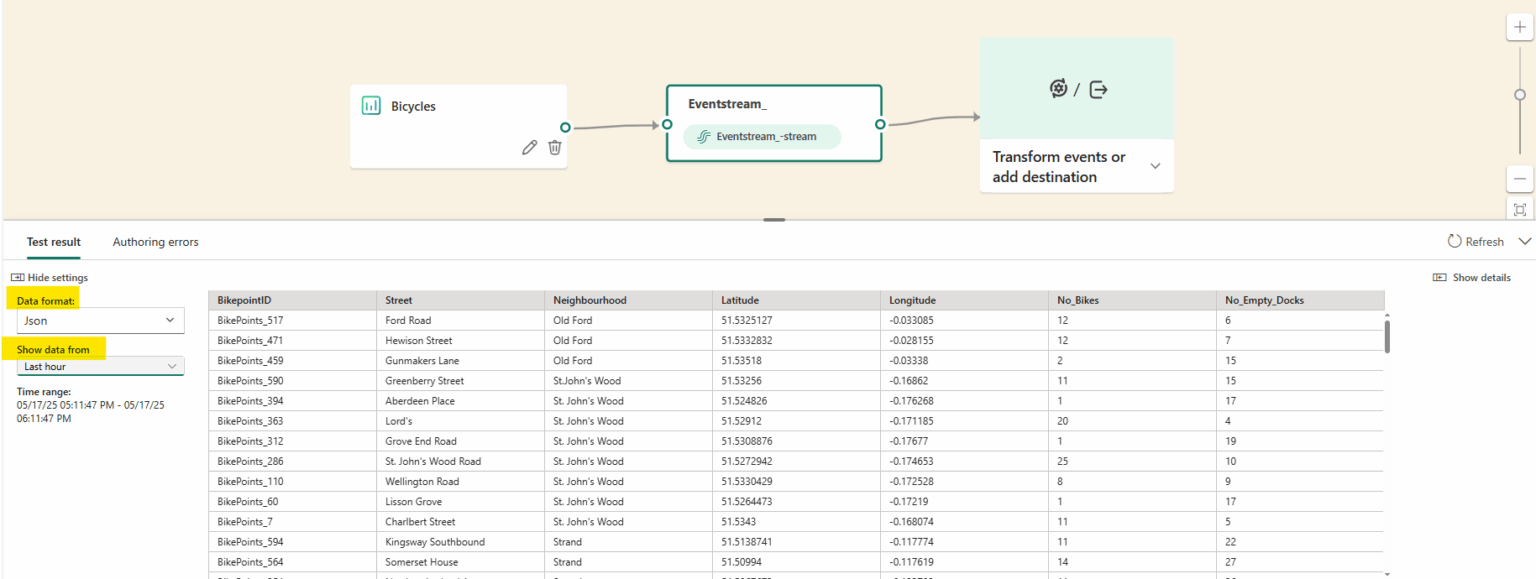Switch to the Authoring errors tab
Viewport: 1536px width, 579px height.
[x=155, y=242]
